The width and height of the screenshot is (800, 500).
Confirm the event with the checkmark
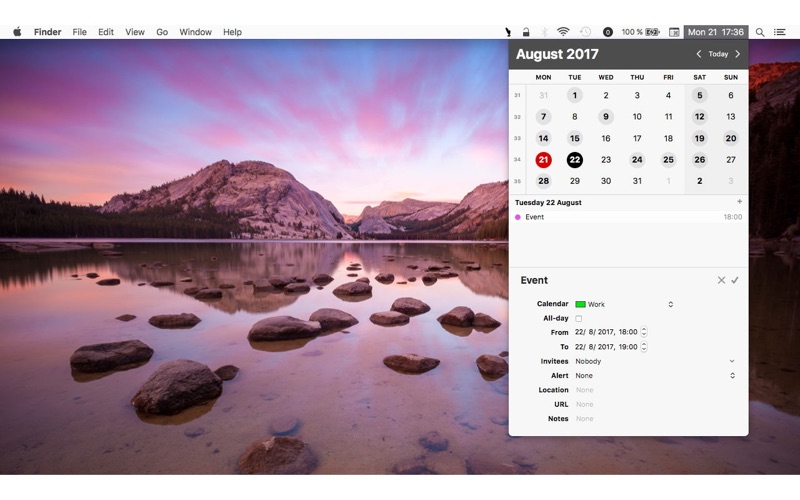point(735,280)
